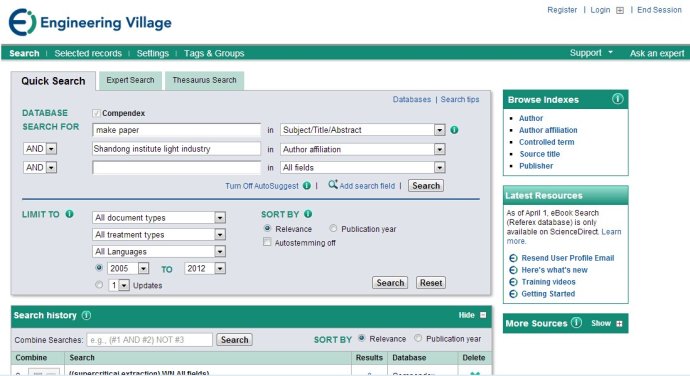The width and height of the screenshot is (690, 376).
Task: Click Search button next to Reset
Action: click(x=390, y=283)
